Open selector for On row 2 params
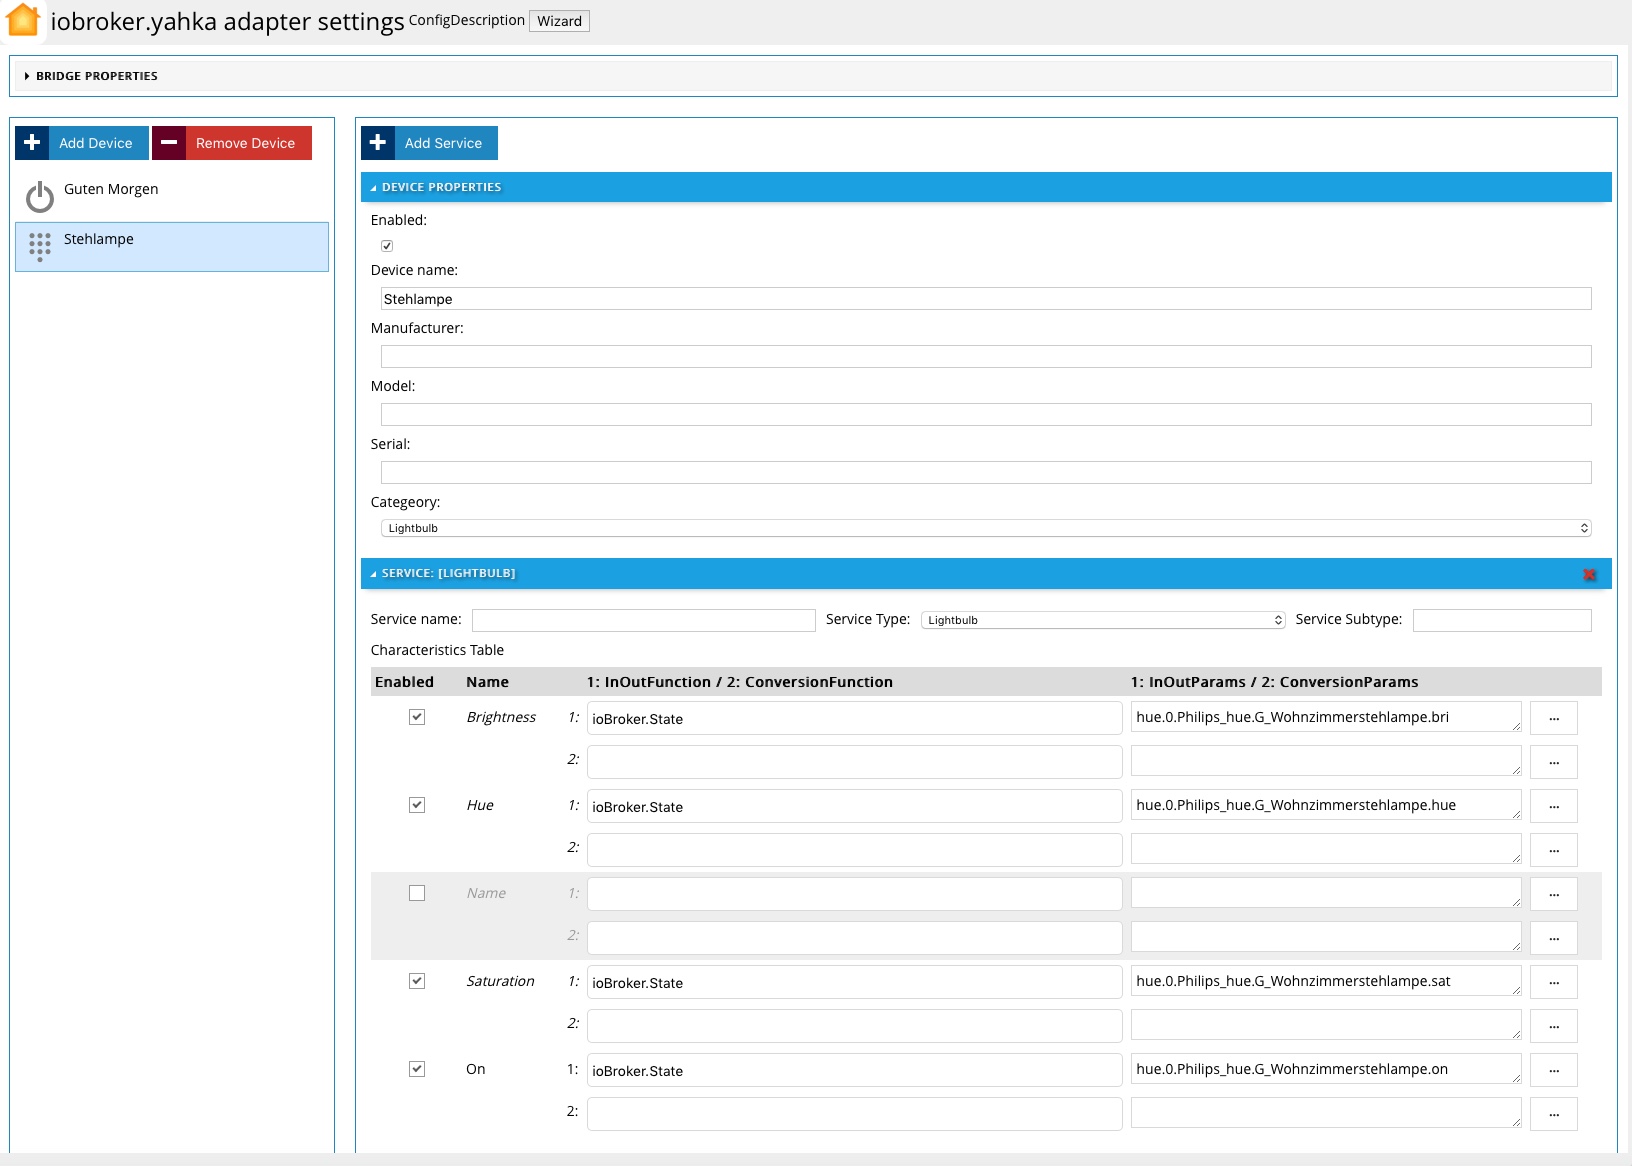Viewport: 1632px width, 1166px height. point(1554,1114)
